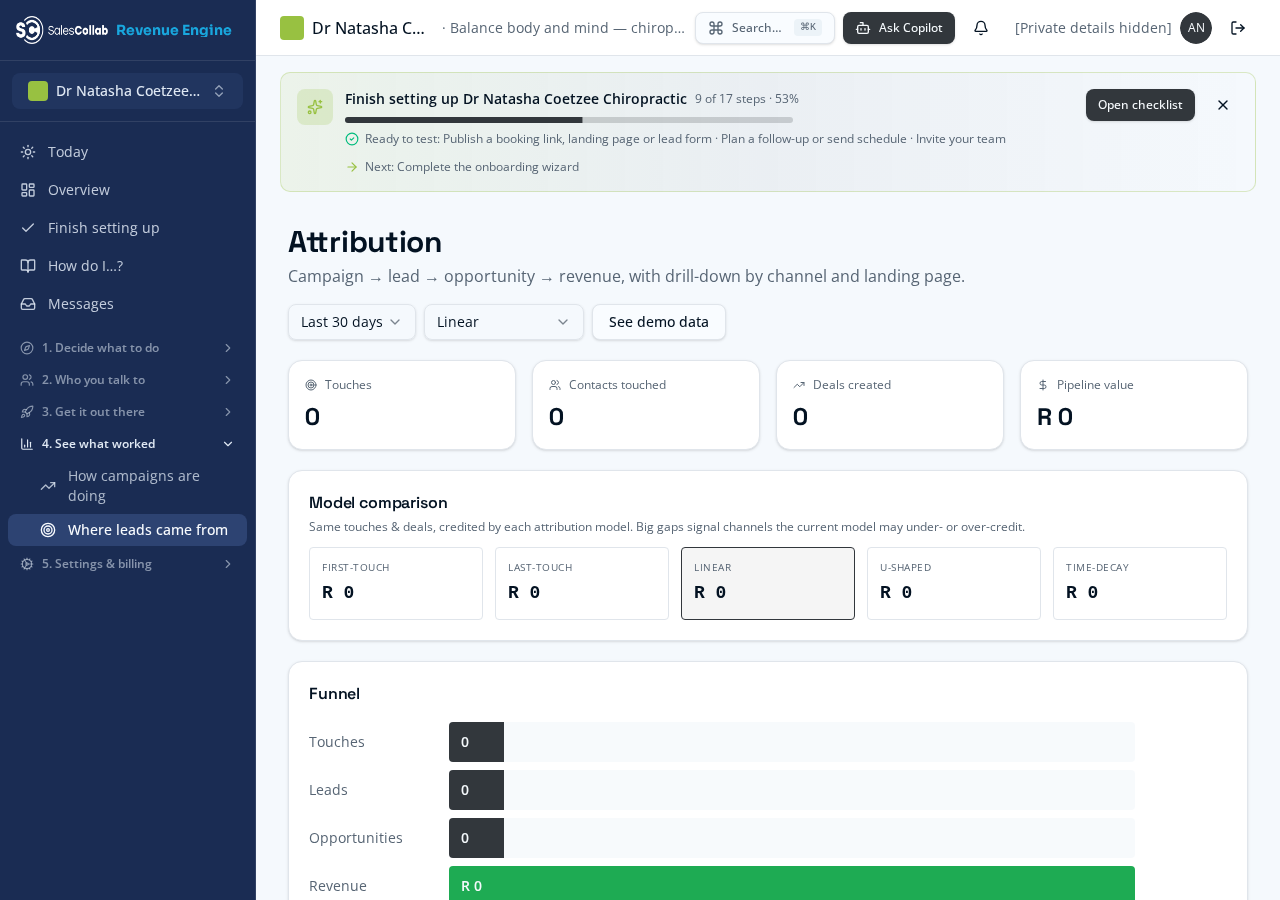Open the Linear attribution model dropdown
The width and height of the screenshot is (1280, 900).
pyautogui.click(x=504, y=322)
